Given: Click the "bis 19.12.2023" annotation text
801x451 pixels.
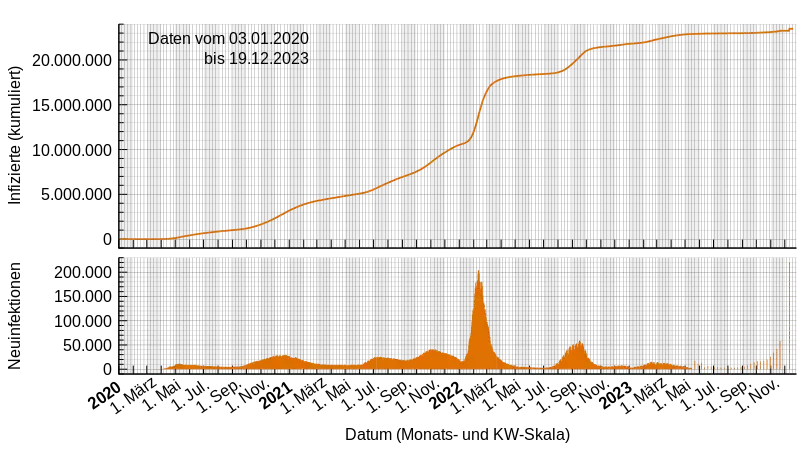Looking at the screenshot, I should [x=256, y=58].
